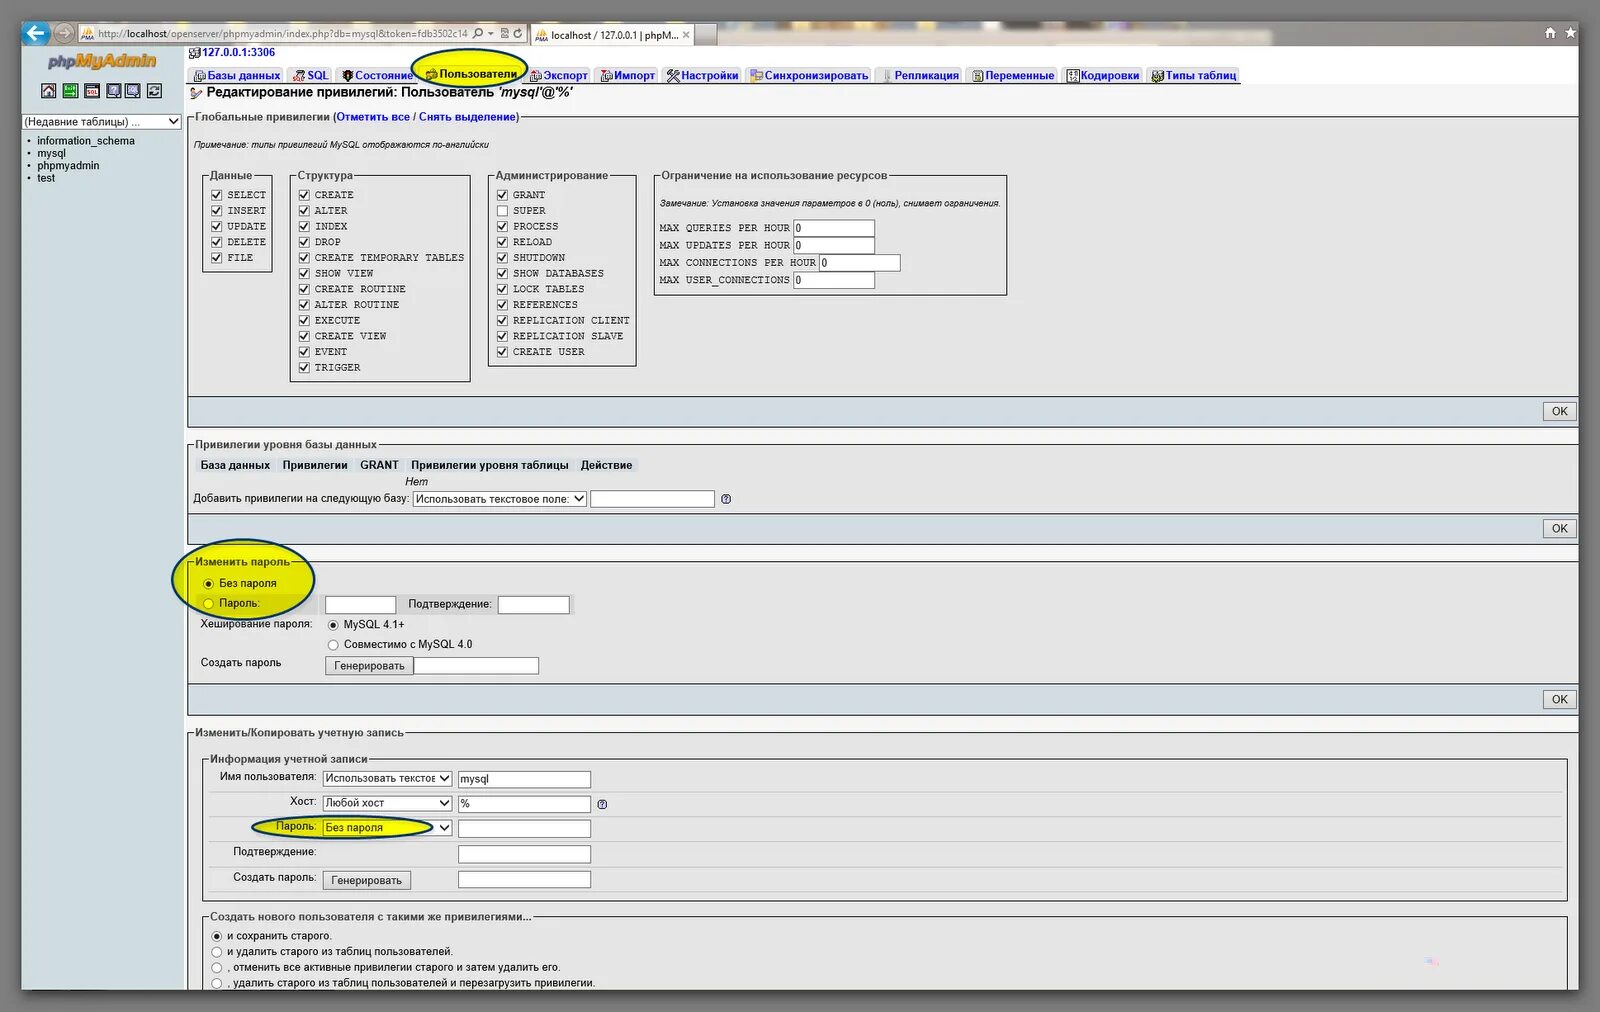Click the search magnifier in address bar

(478, 33)
